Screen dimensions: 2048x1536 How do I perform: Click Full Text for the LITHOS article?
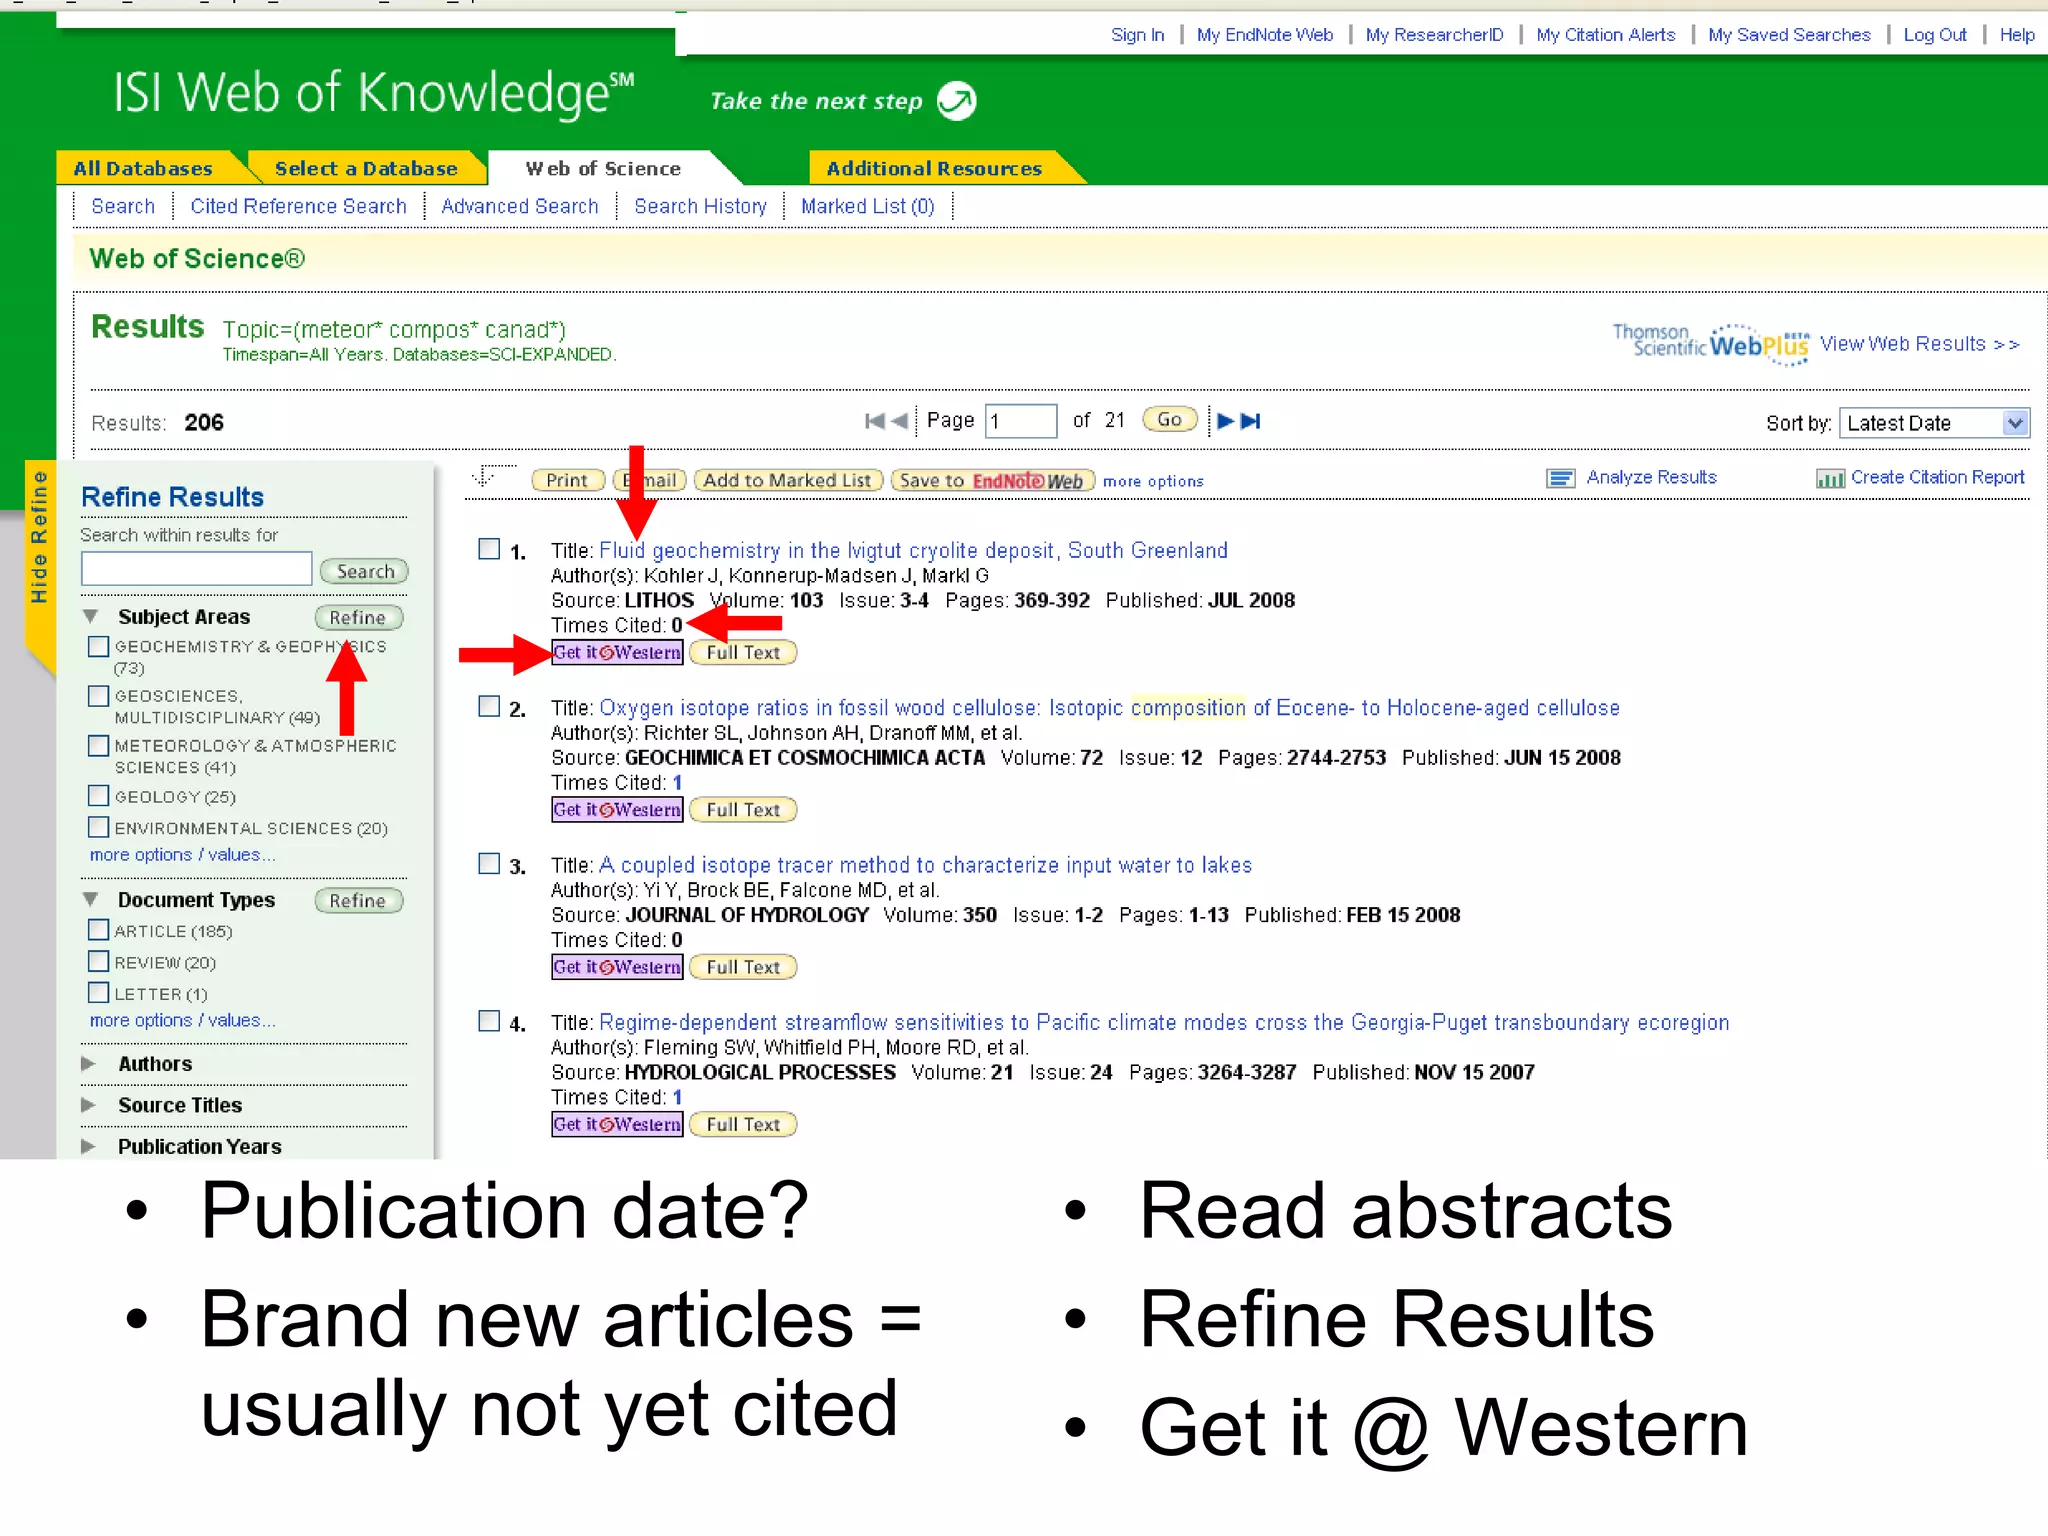click(743, 653)
